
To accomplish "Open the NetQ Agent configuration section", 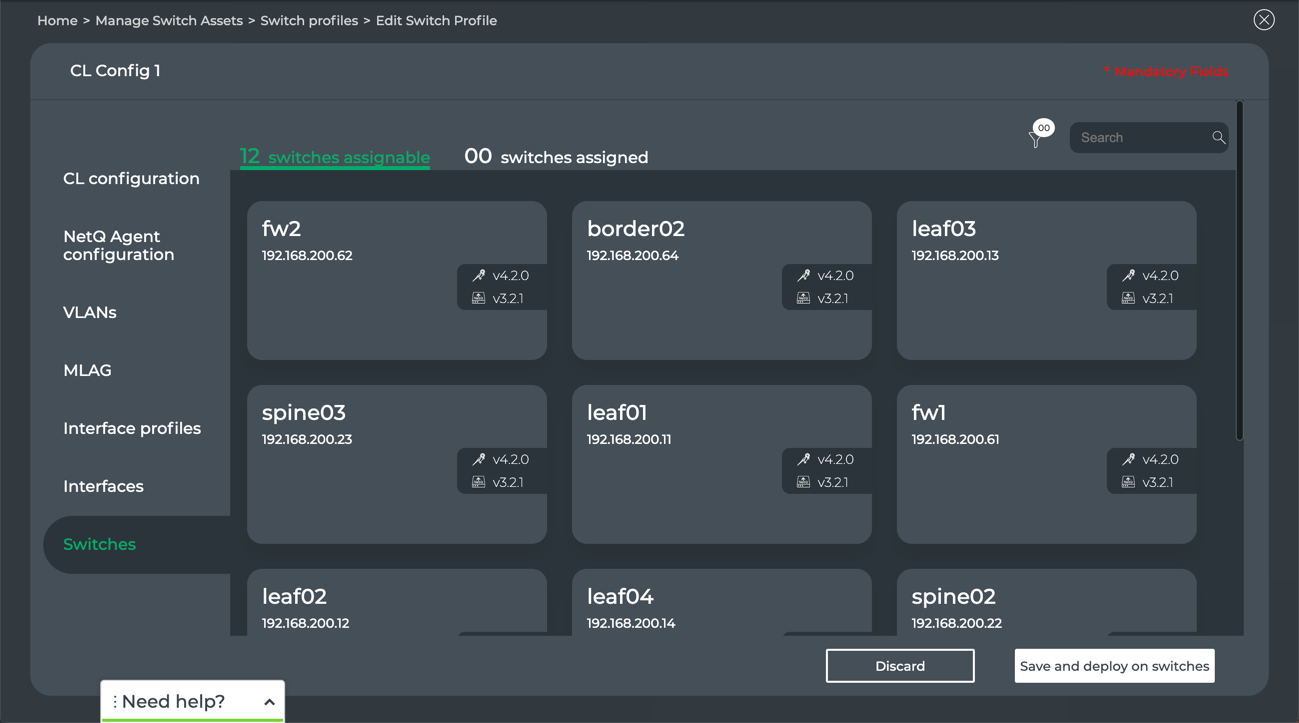I will pyautogui.click(x=119, y=246).
